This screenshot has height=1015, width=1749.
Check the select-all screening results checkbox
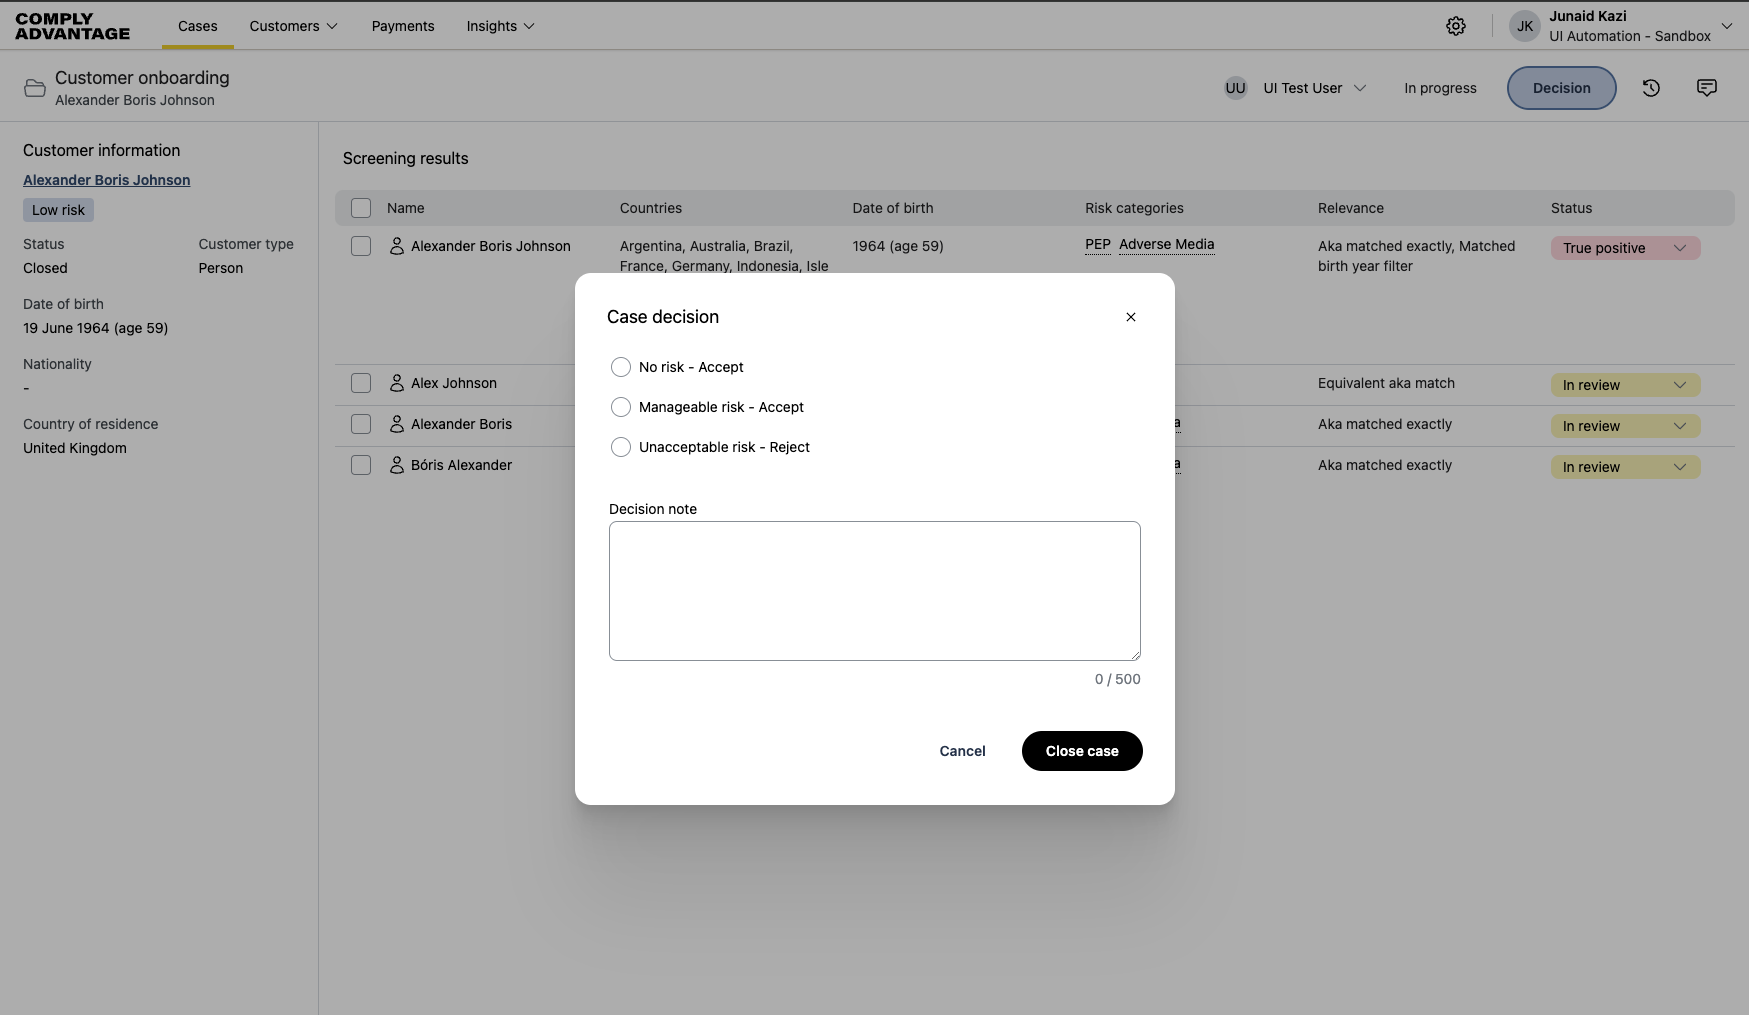[x=361, y=208]
